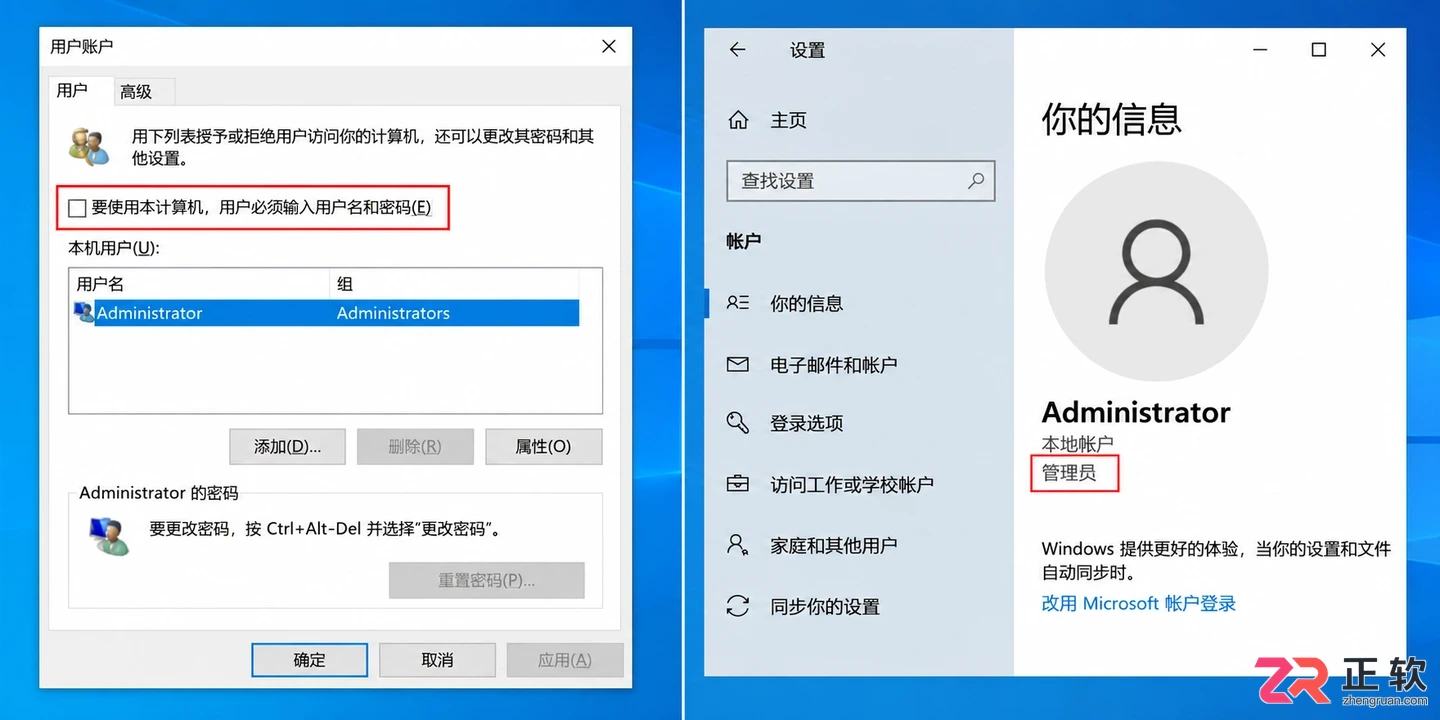Click the briefcase icon for 访问工作或学校帐户

(x=738, y=484)
